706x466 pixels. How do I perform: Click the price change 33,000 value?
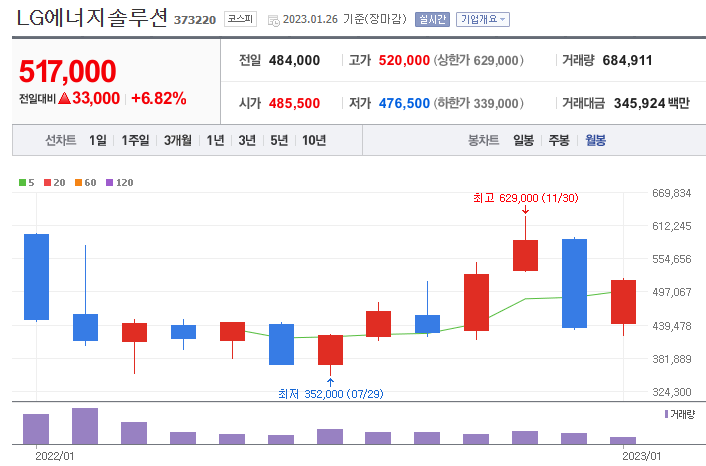click(x=96, y=98)
